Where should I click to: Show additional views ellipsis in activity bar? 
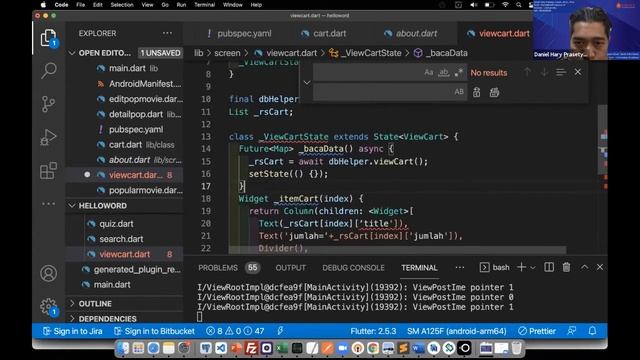(x=48, y=204)
